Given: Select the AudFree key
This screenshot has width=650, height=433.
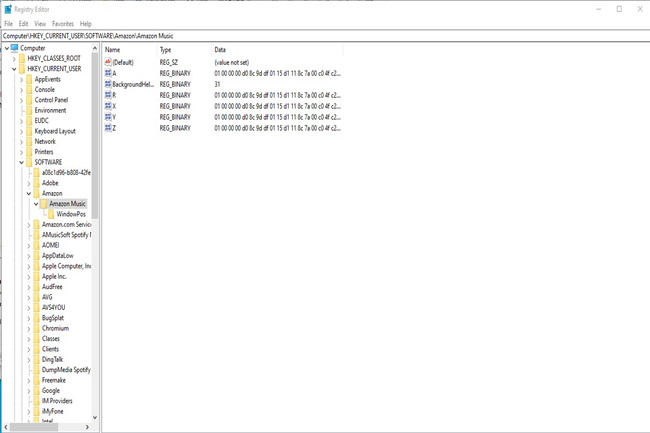Looking at the screenshot, I should coord(52,287).
